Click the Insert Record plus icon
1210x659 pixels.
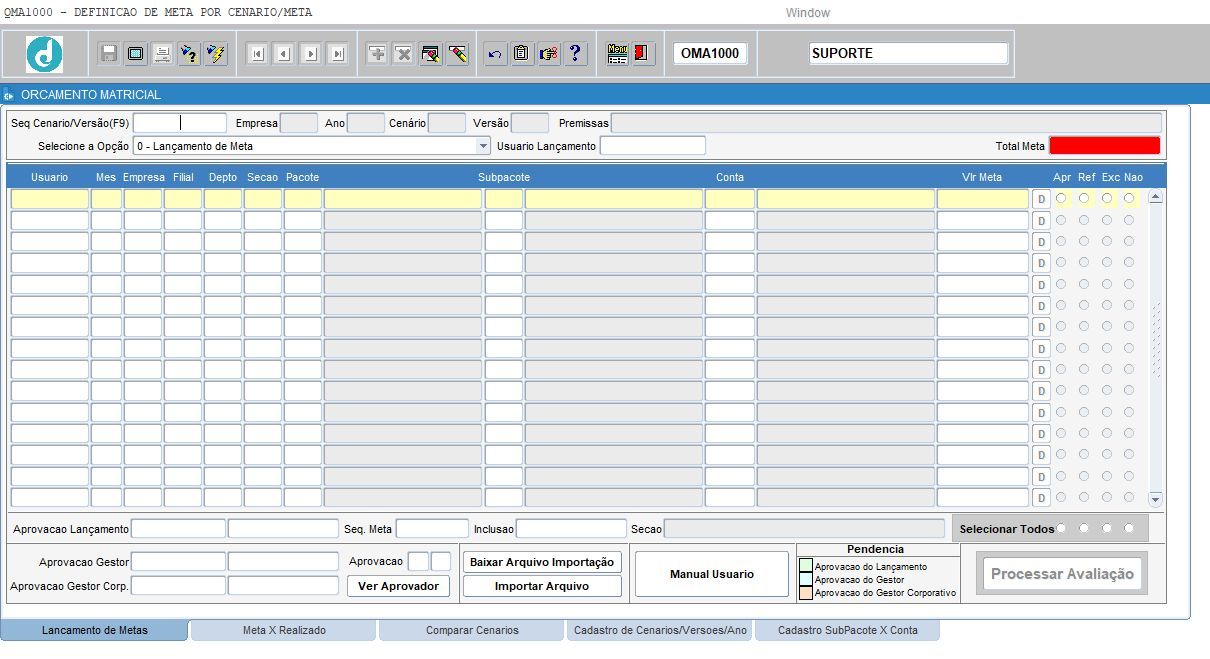coord(377,54)
